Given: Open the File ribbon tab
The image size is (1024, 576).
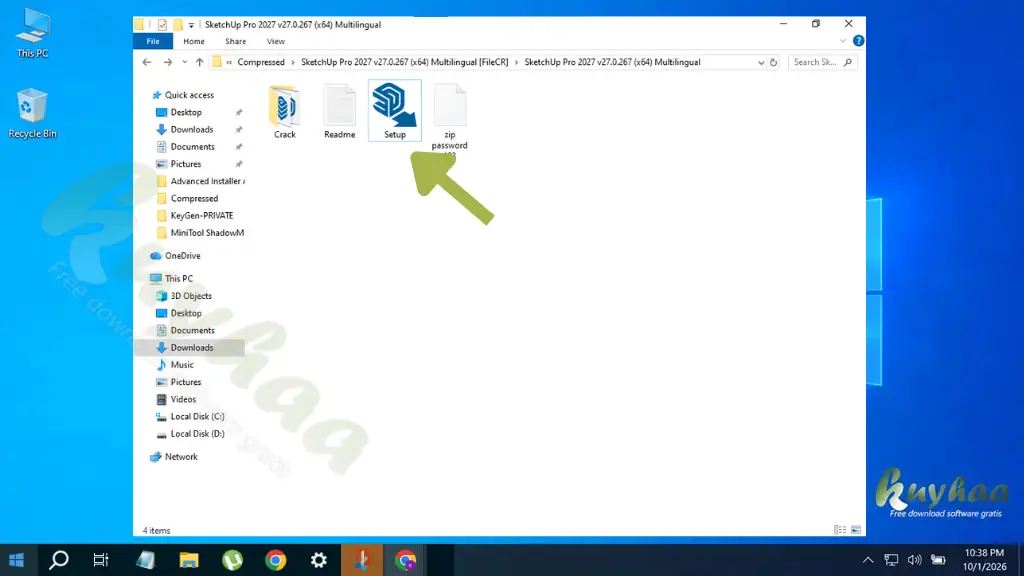Looking at the screenshot, I should click(x=153, y=41).
